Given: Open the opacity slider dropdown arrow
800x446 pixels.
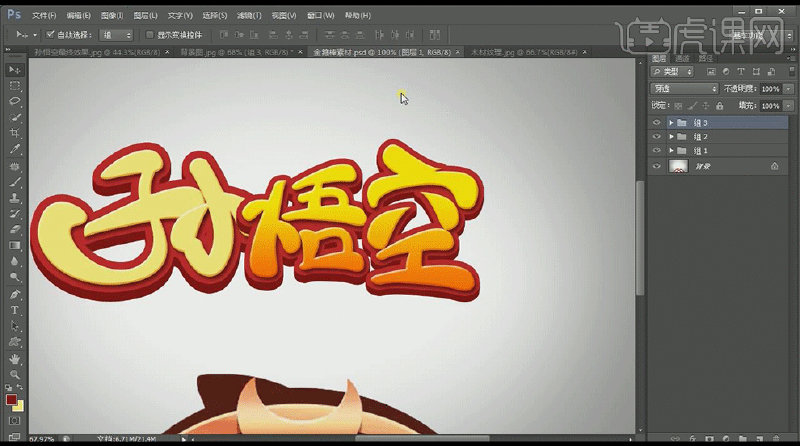Looking at the screenshot, I should (x=789, y=89).
